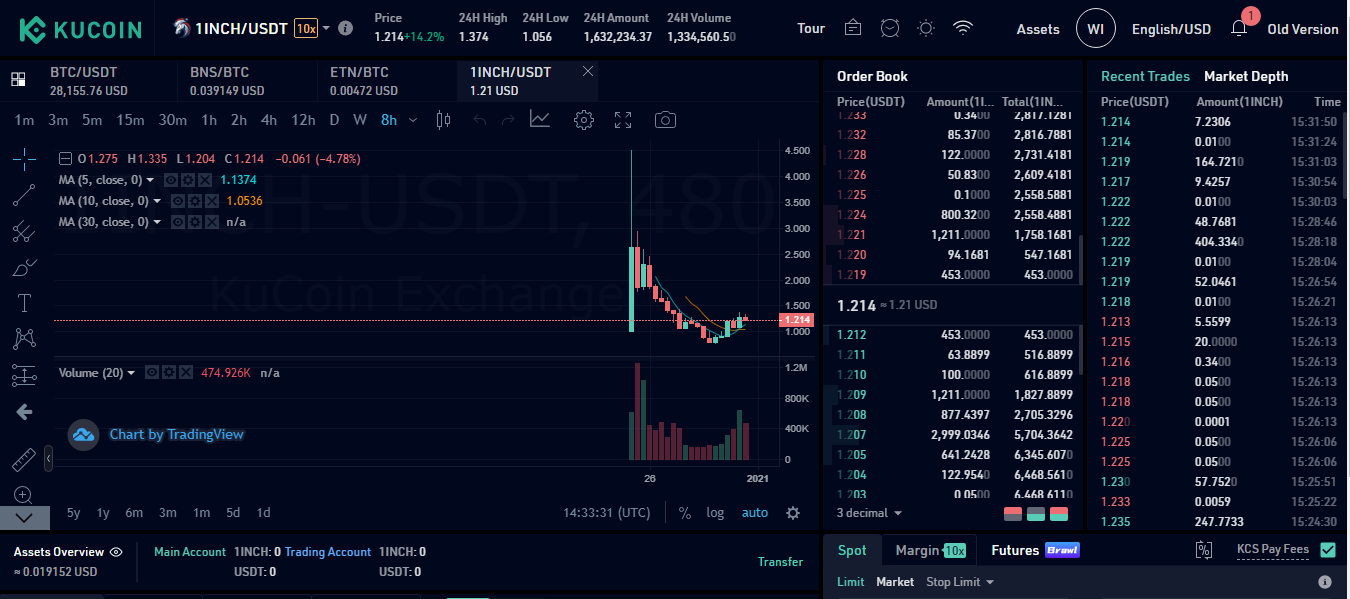Select the pattern drawing tool

coord(25,339)
